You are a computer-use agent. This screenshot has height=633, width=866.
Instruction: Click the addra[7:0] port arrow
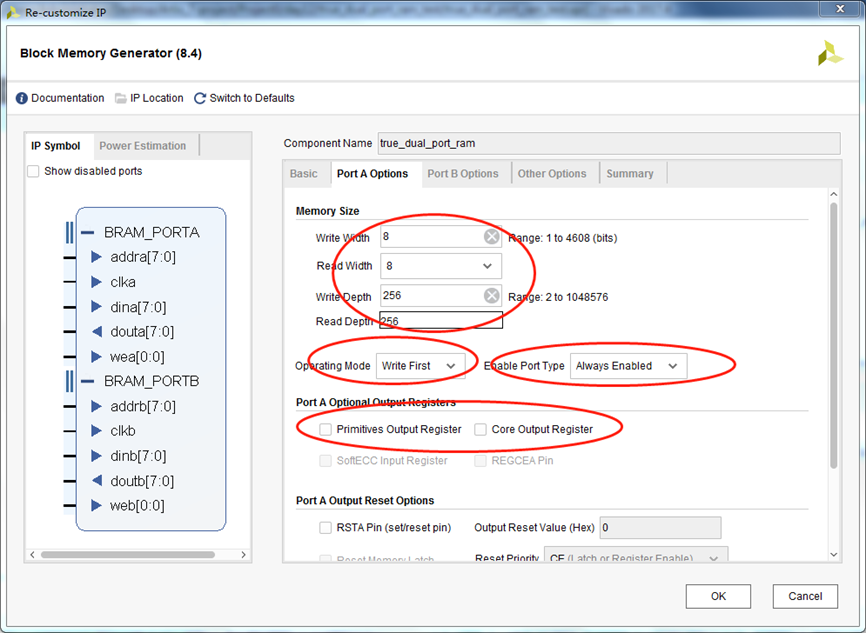[x=96, y=257]
